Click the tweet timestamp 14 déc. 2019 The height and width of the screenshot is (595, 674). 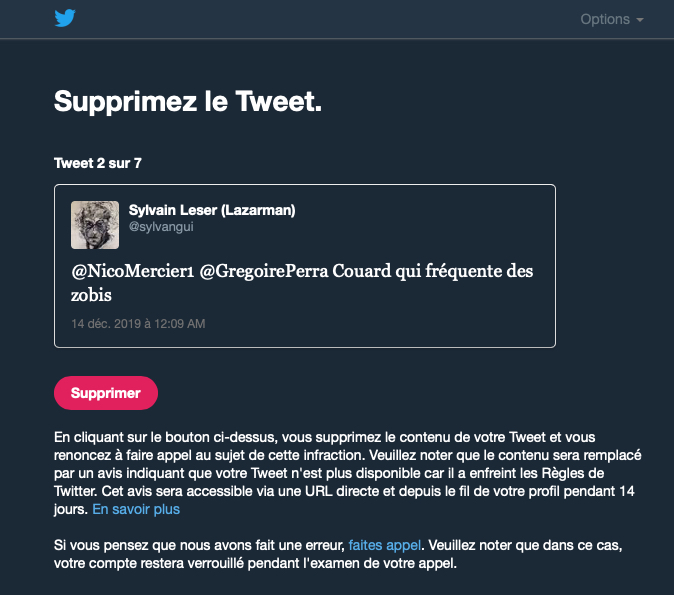[x=138, y=324]
